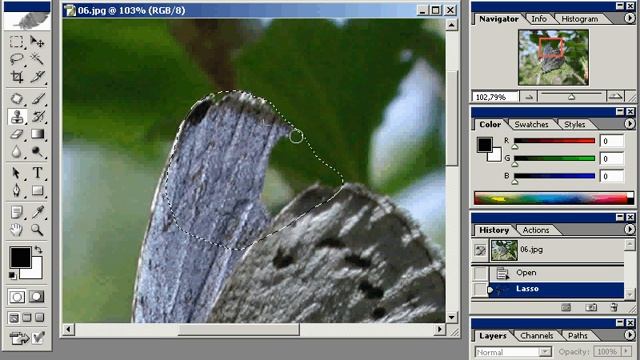This screenshot has height=360, width=640.
Task: Click the red R color slider
Action: [554, 141]
